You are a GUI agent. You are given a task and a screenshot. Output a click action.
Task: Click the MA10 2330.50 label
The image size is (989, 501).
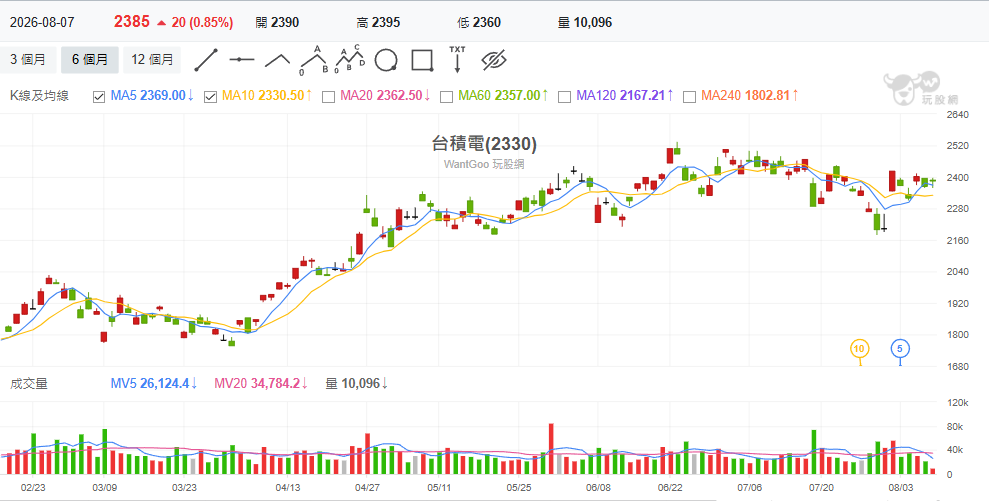coord(267,96)
